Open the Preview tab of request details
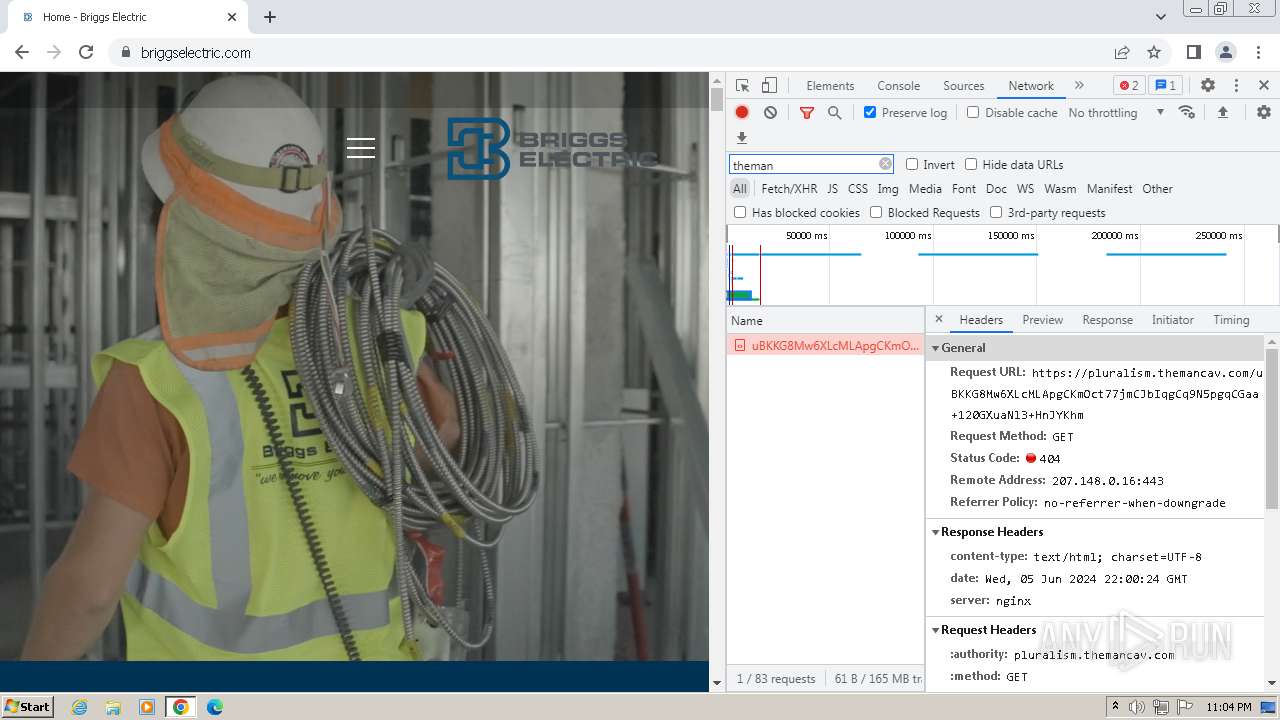Image resolution: width=1280 pixels, height=720 pixels. (1042, 320)
